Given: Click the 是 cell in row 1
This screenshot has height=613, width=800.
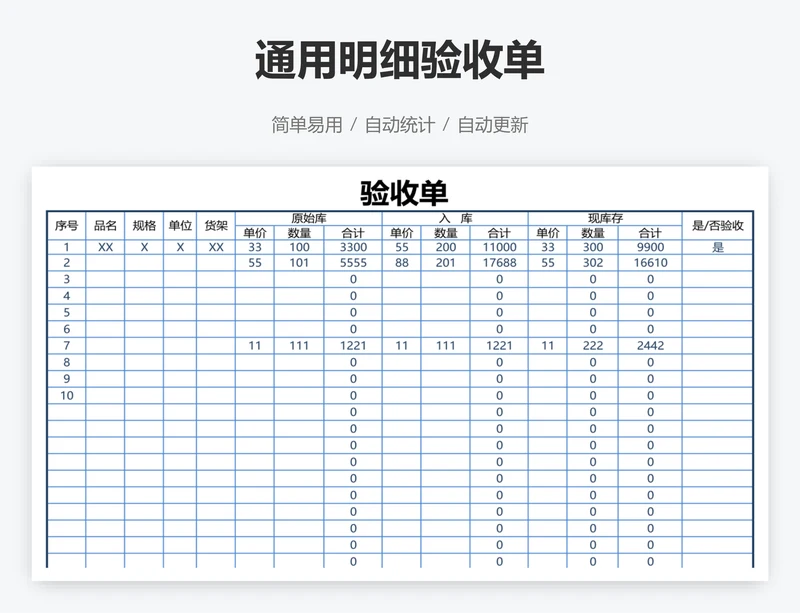Looking at the screenshot, I should point(717,248).
